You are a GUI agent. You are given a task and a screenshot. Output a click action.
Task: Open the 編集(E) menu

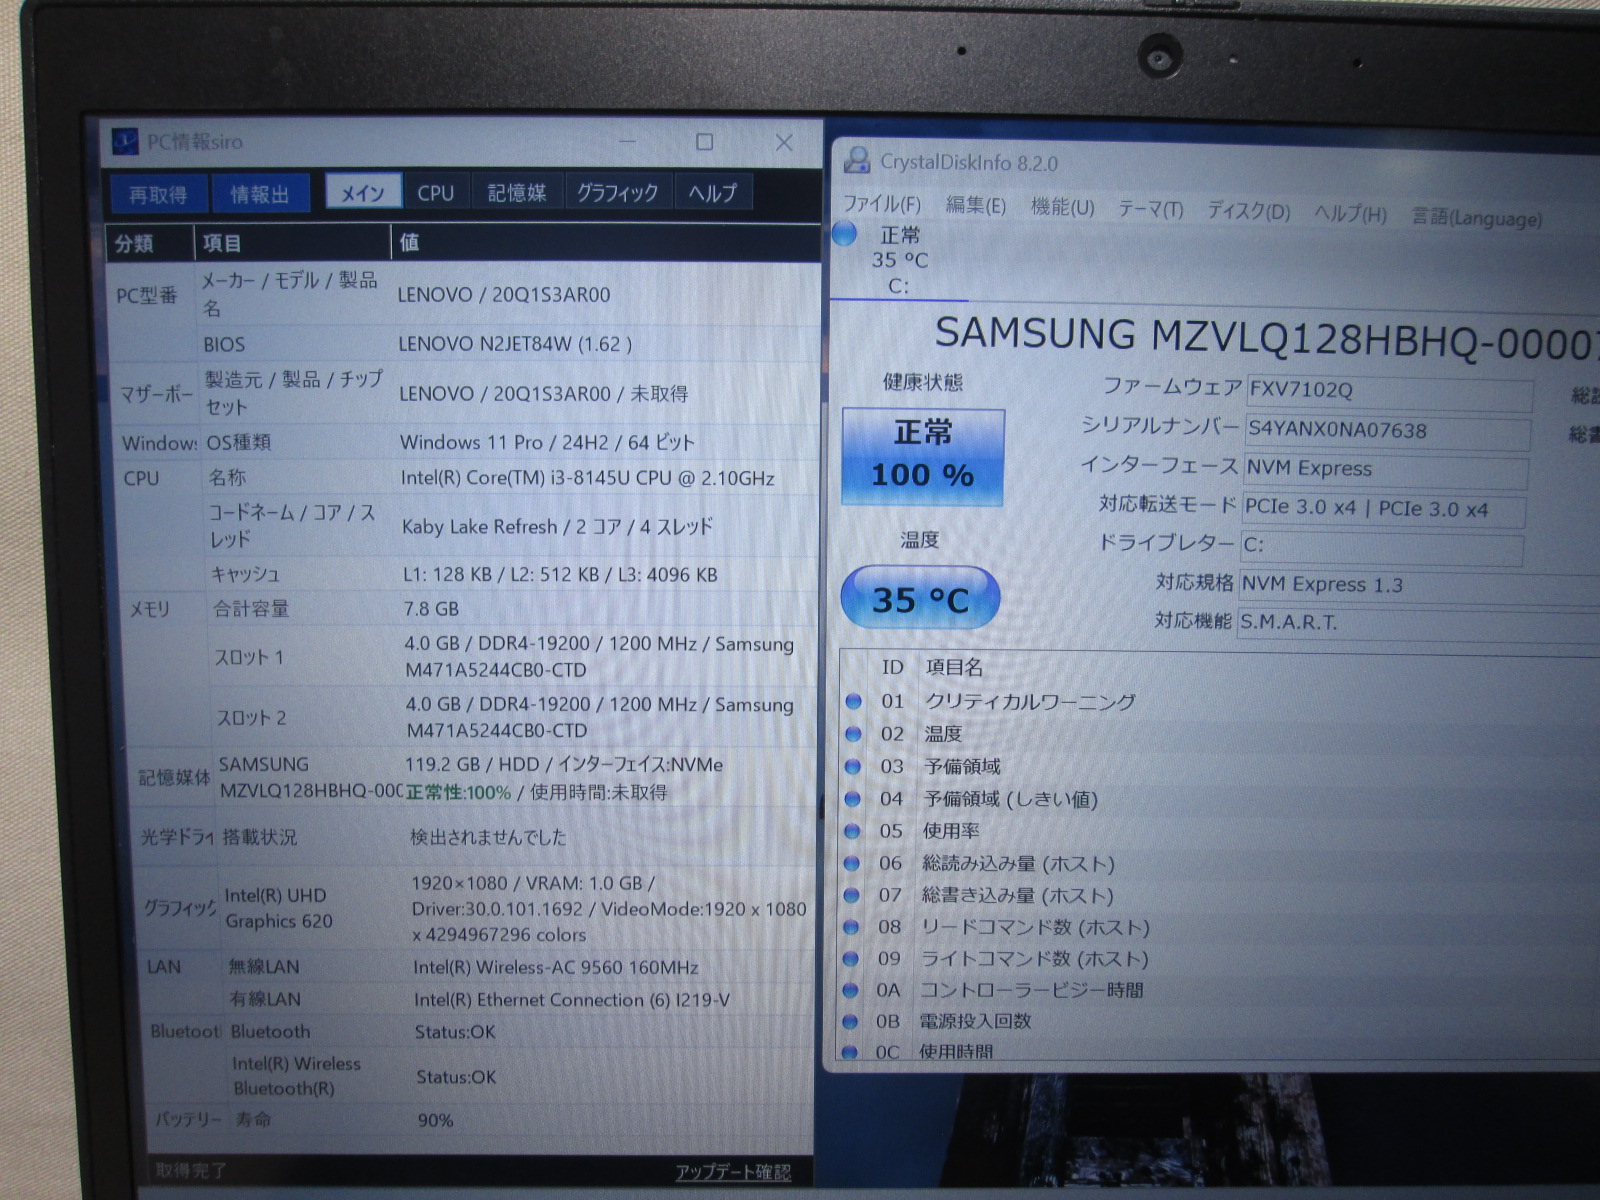pyautogui.click(x=976, y=206)
